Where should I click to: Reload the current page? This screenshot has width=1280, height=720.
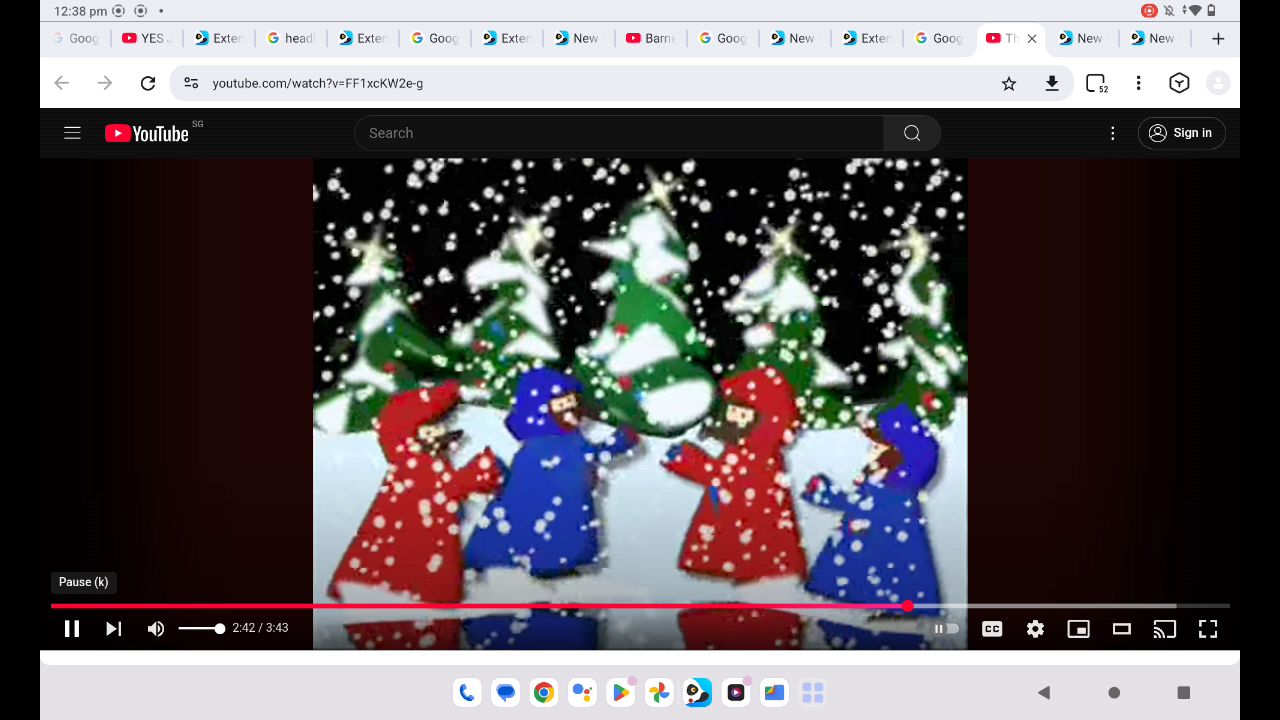[x=148, y=83]
